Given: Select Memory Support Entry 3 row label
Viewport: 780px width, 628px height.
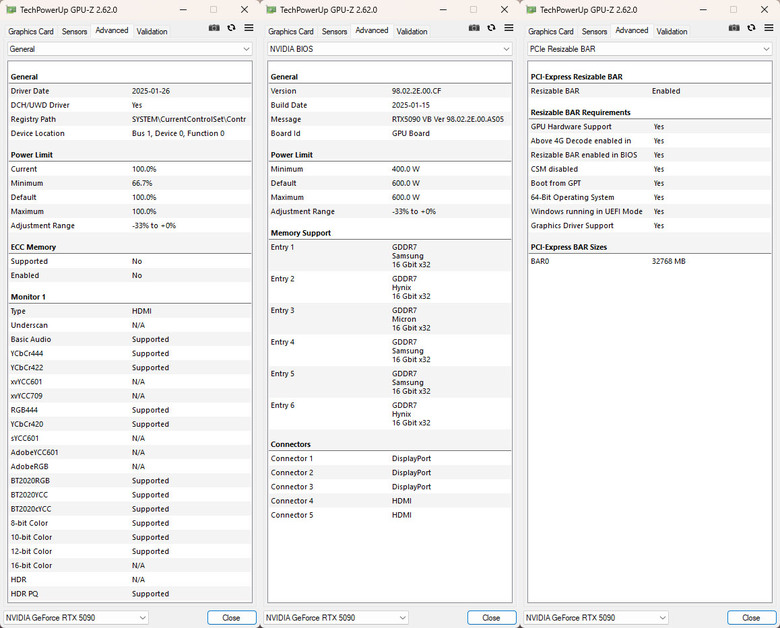Looking at the screenshot, I should [283, 310].
